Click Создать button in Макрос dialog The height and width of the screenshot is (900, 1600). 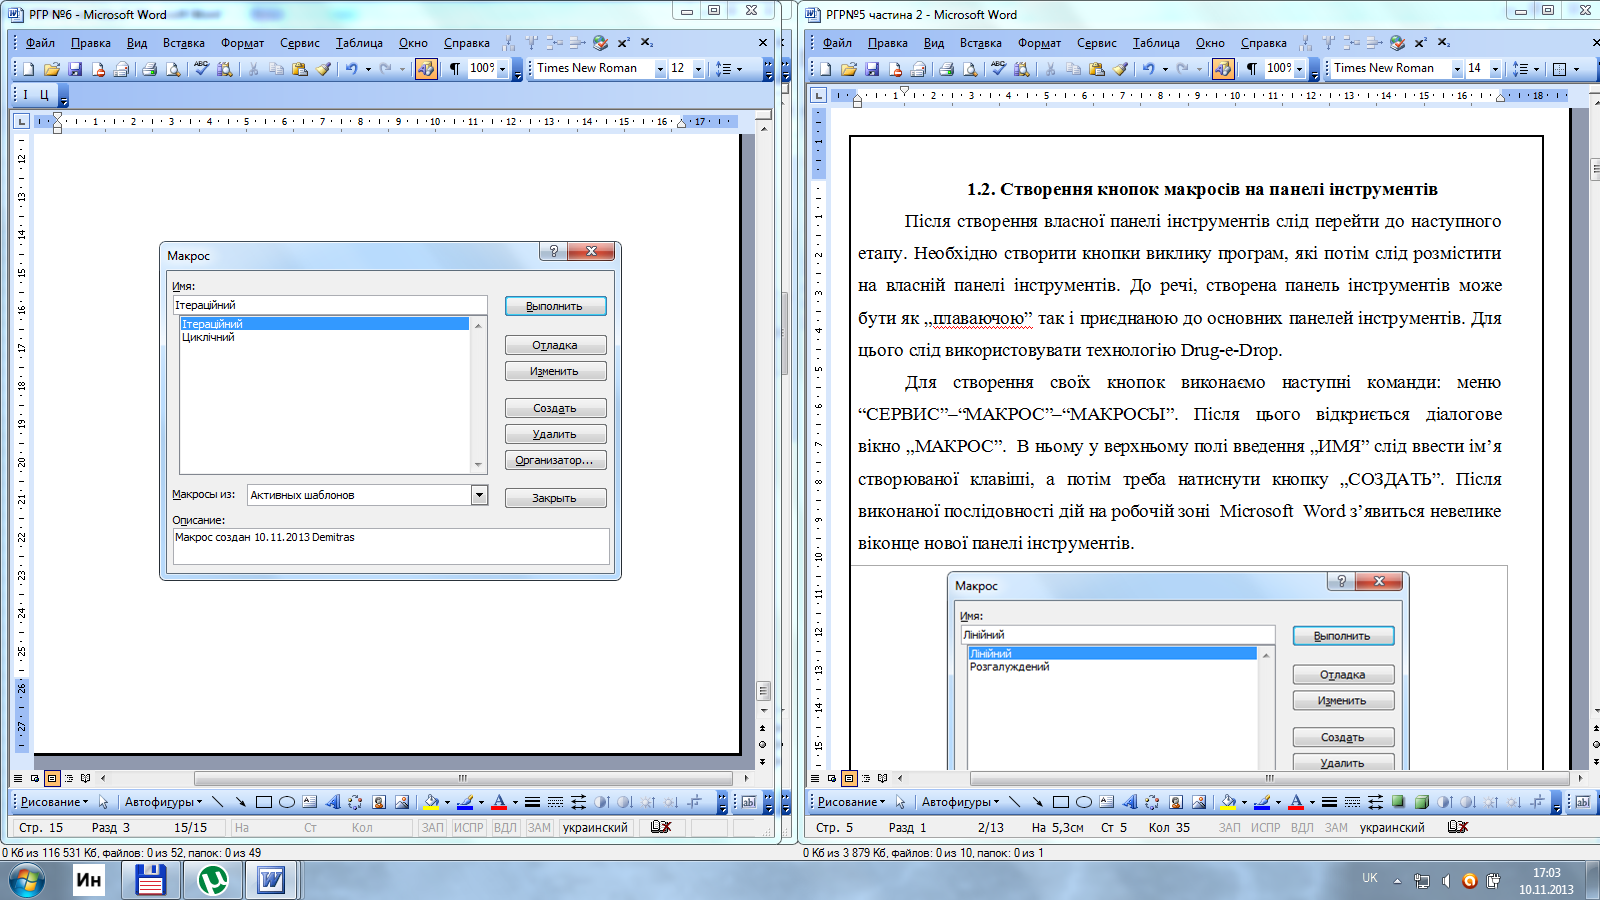pos(555,408)
